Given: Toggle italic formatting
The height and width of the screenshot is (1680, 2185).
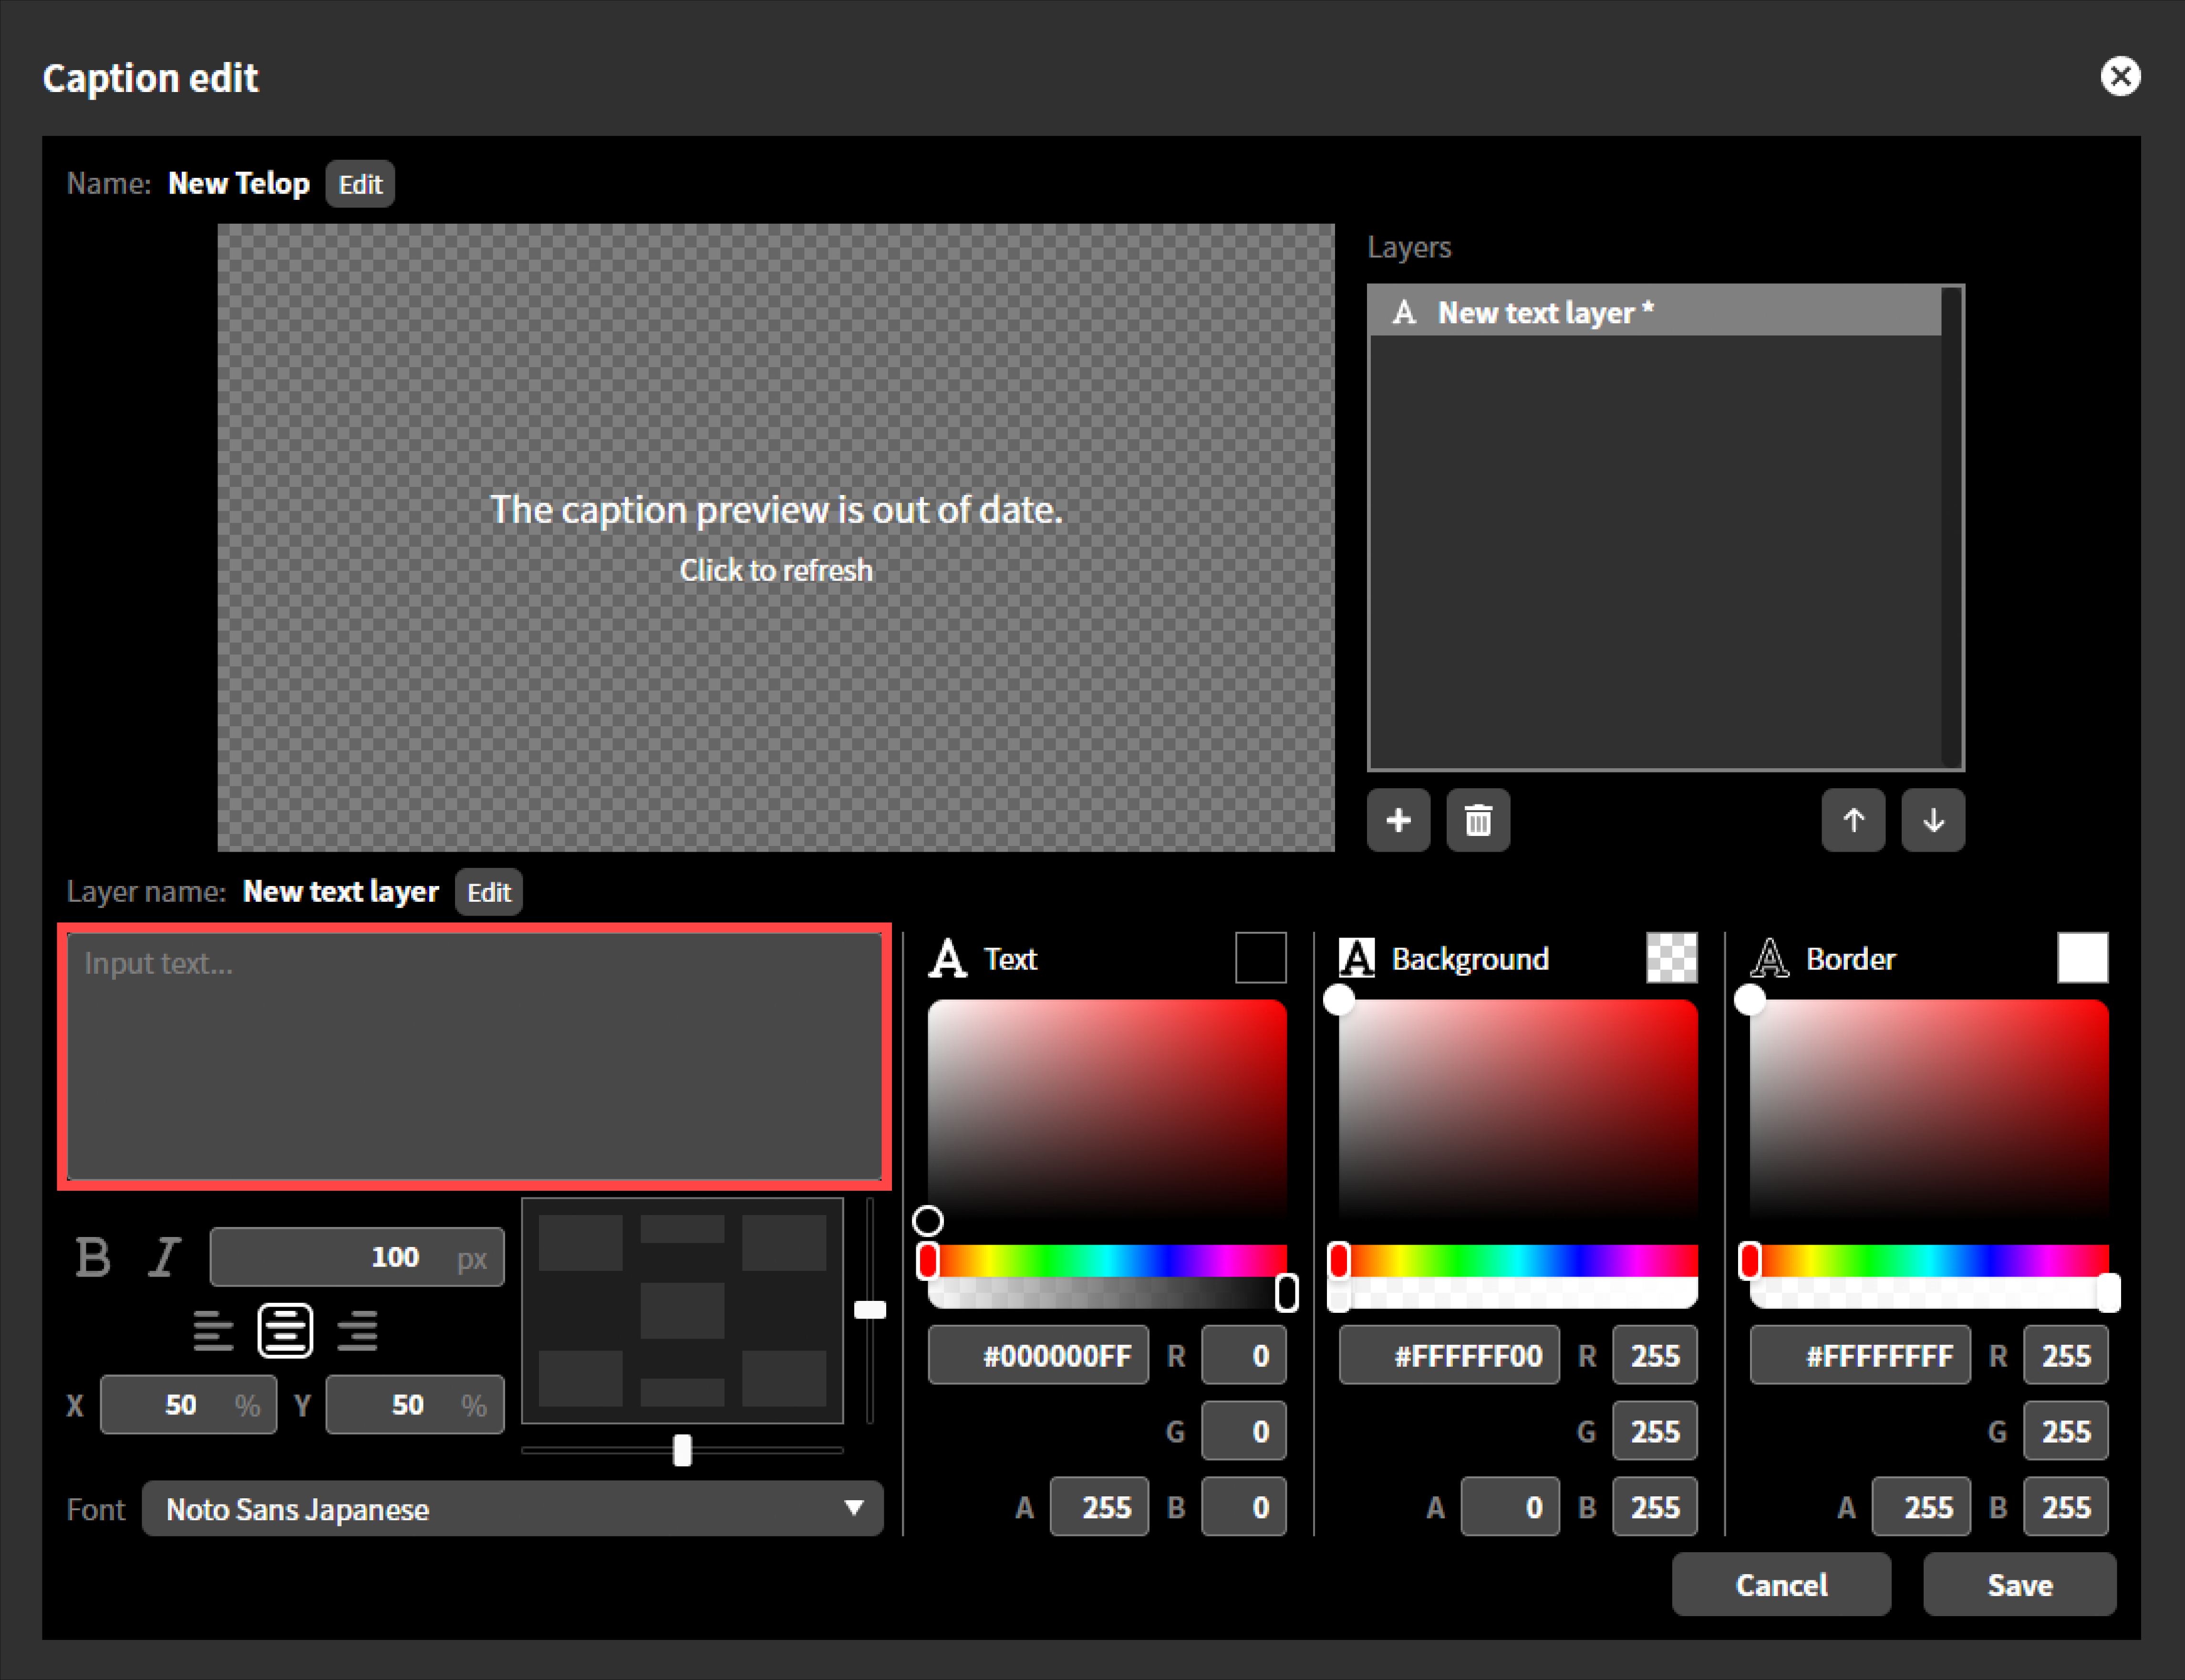Looking at the screenshot, I should pyautogui.click(x=165, y=1257).
